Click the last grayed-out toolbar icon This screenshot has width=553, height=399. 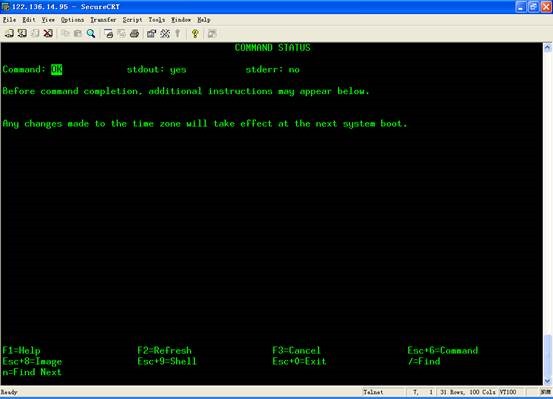212,34
